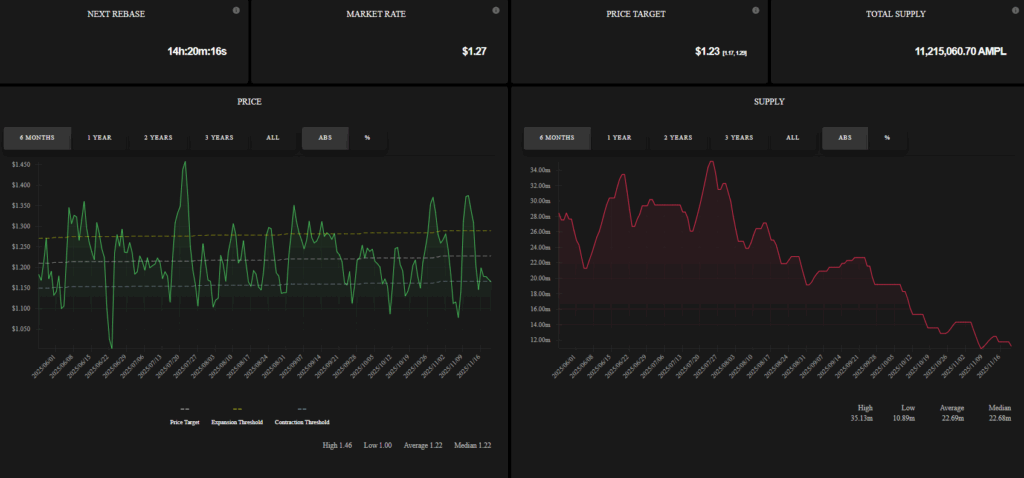Select 2 Years range on Price chart
This screenshot has height=478, width=1024.
pos(159,137)
